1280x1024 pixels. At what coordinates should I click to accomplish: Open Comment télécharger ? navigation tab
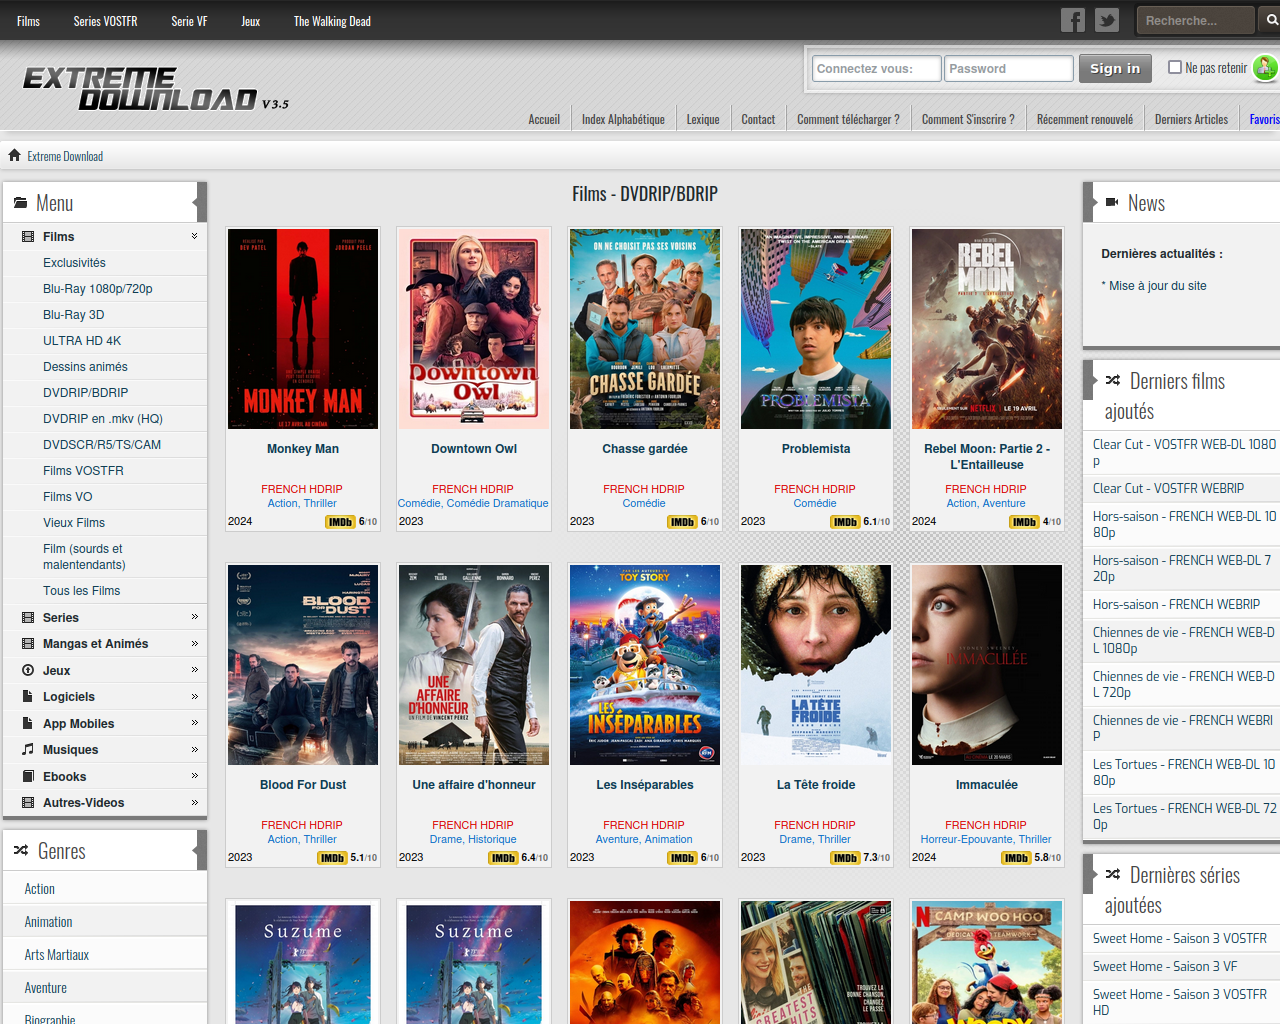point(848,119)
